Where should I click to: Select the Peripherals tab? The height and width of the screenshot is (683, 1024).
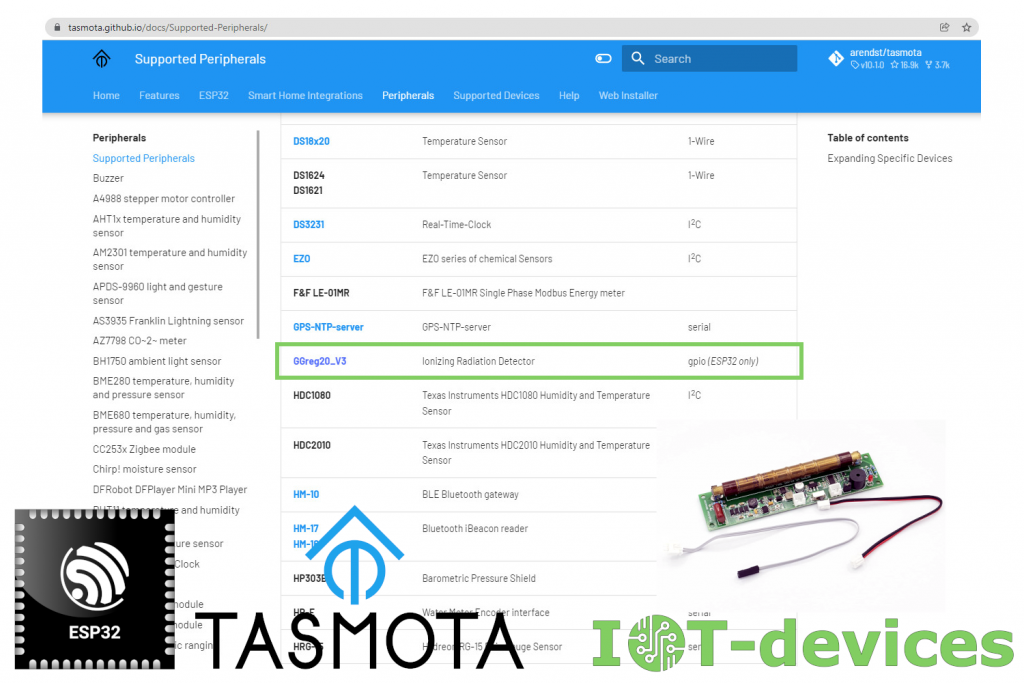408,95
